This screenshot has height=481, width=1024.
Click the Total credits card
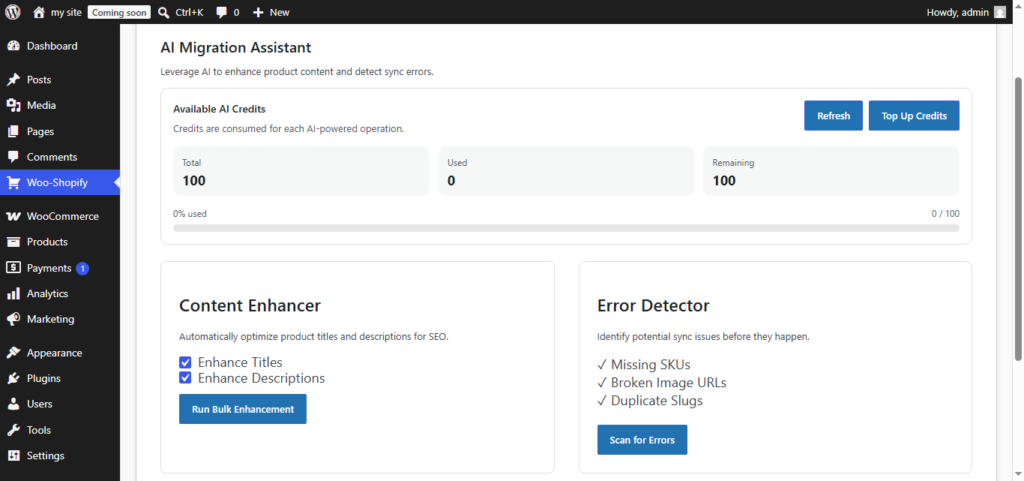click(301, 171)
